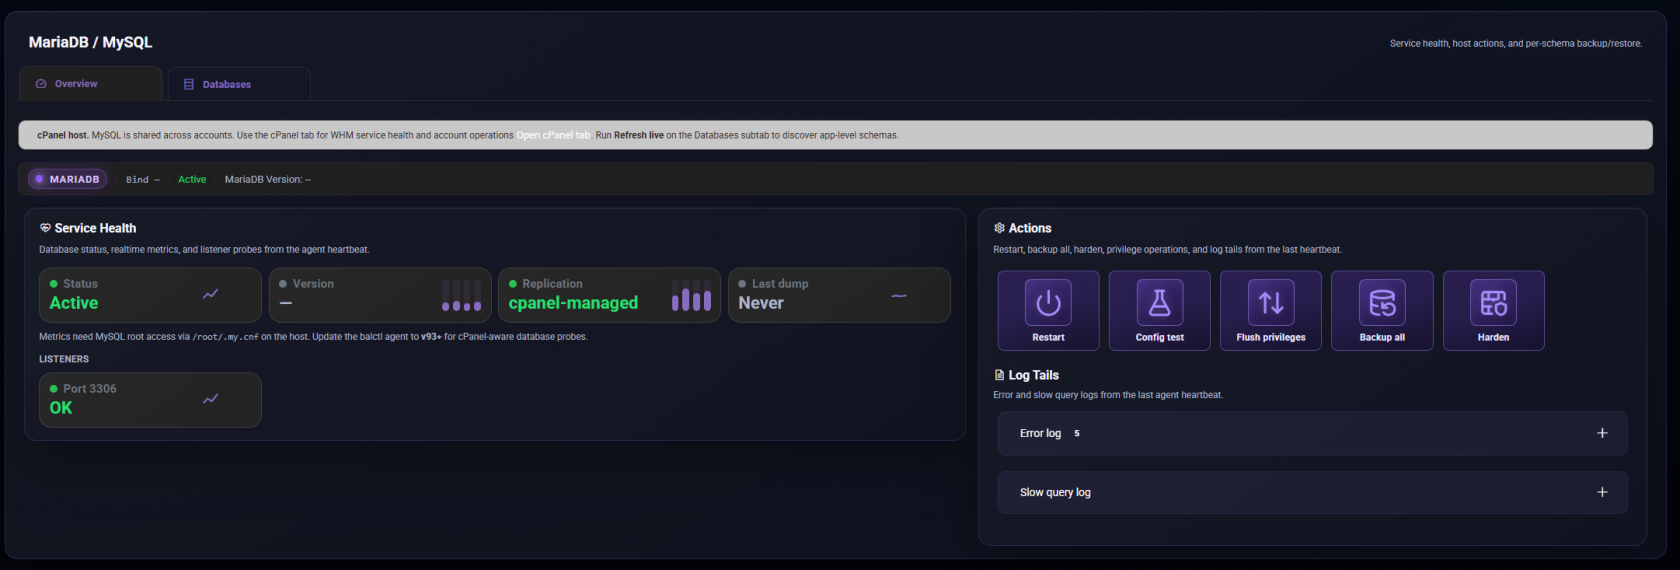This screenshot has height=570, width=1680.
Task: Click the Bind label in the info bar
Action: point(143,180)
